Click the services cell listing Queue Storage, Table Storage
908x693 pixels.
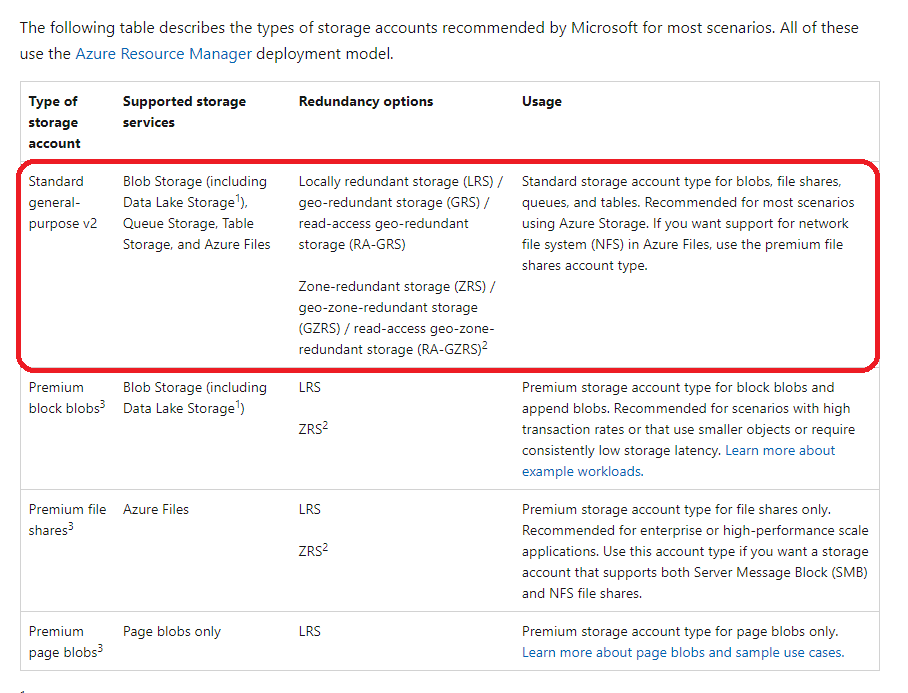click(196, 212)
